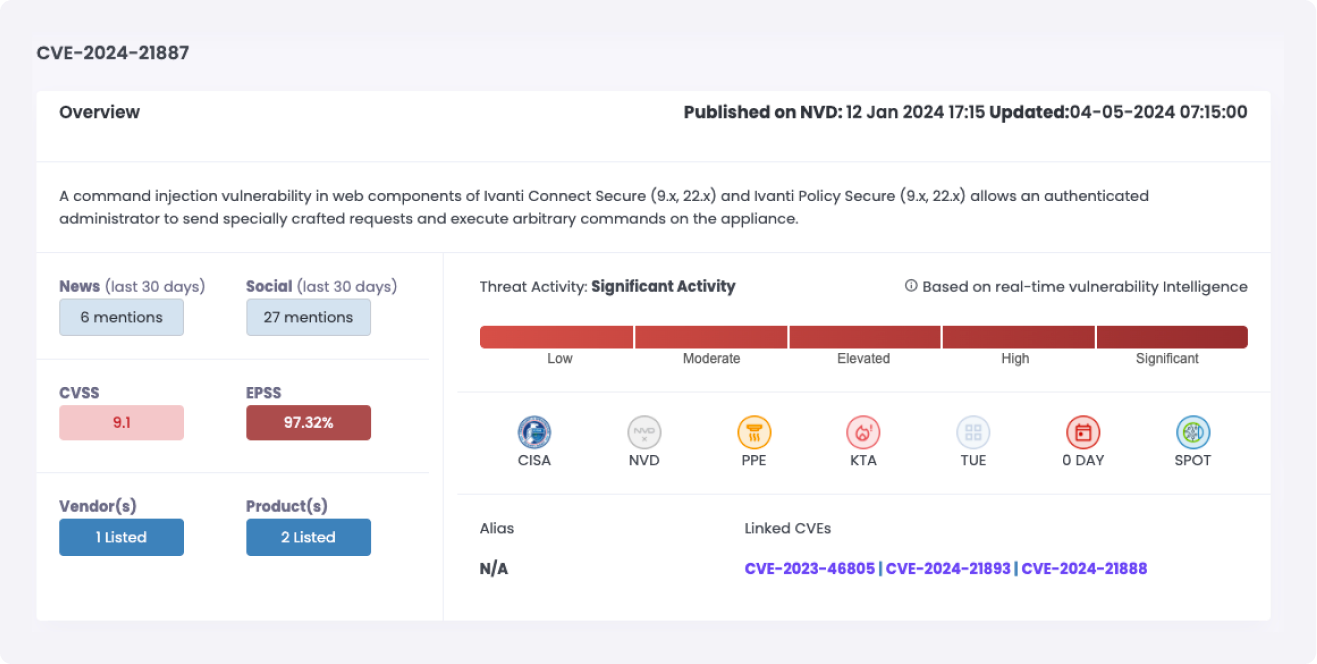The height and width of the screenshot is (664, 1317).
Task: Click the 0 DAY exploit icon
Action: coord(1083,432)
